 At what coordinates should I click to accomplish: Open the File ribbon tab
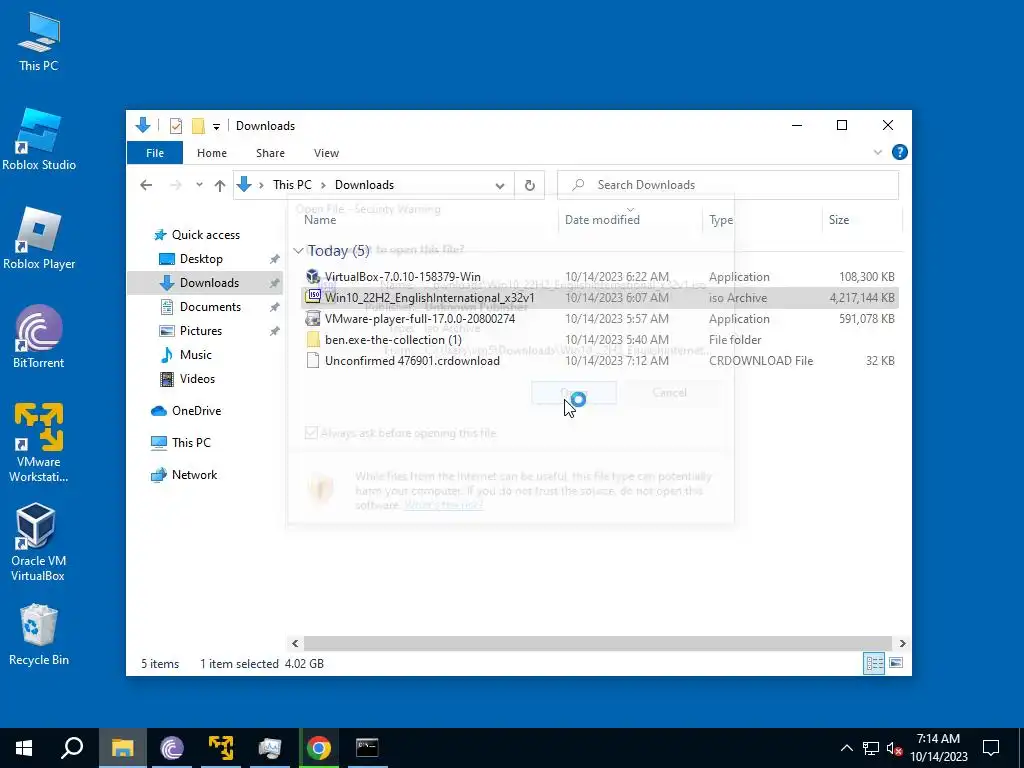coord(155,153)
